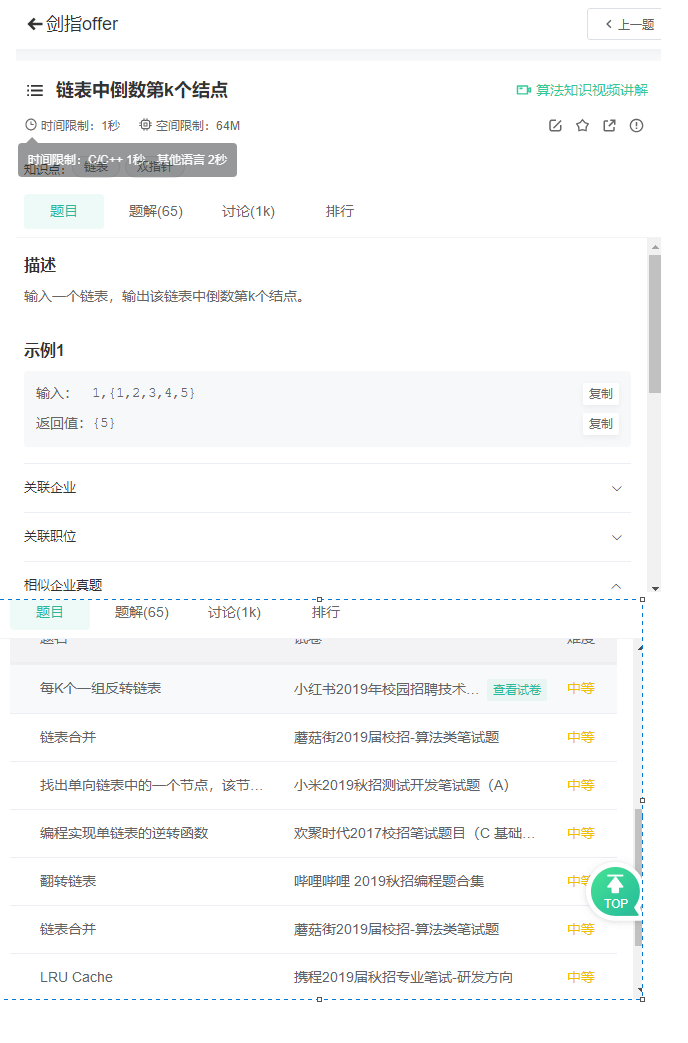The image size is (688, 1043).
Task: Collapse the 相似企业真题 section
Action: [327, 585]
